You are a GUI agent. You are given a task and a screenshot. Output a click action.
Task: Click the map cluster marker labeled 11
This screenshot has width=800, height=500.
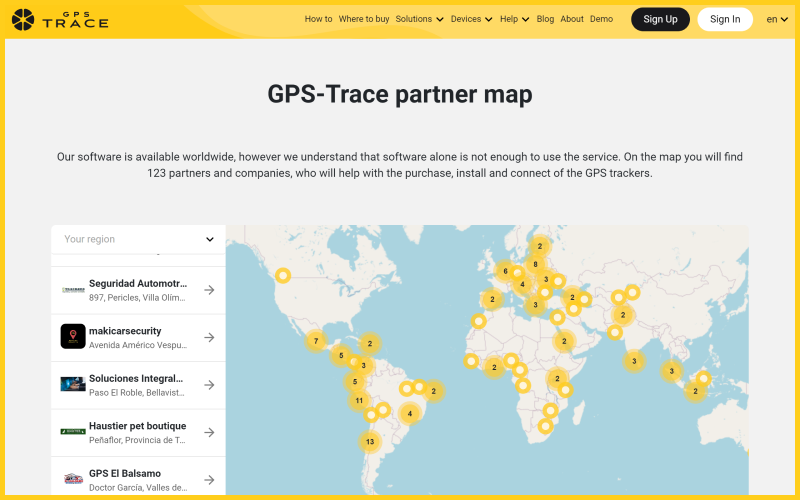tap(359, 400)
